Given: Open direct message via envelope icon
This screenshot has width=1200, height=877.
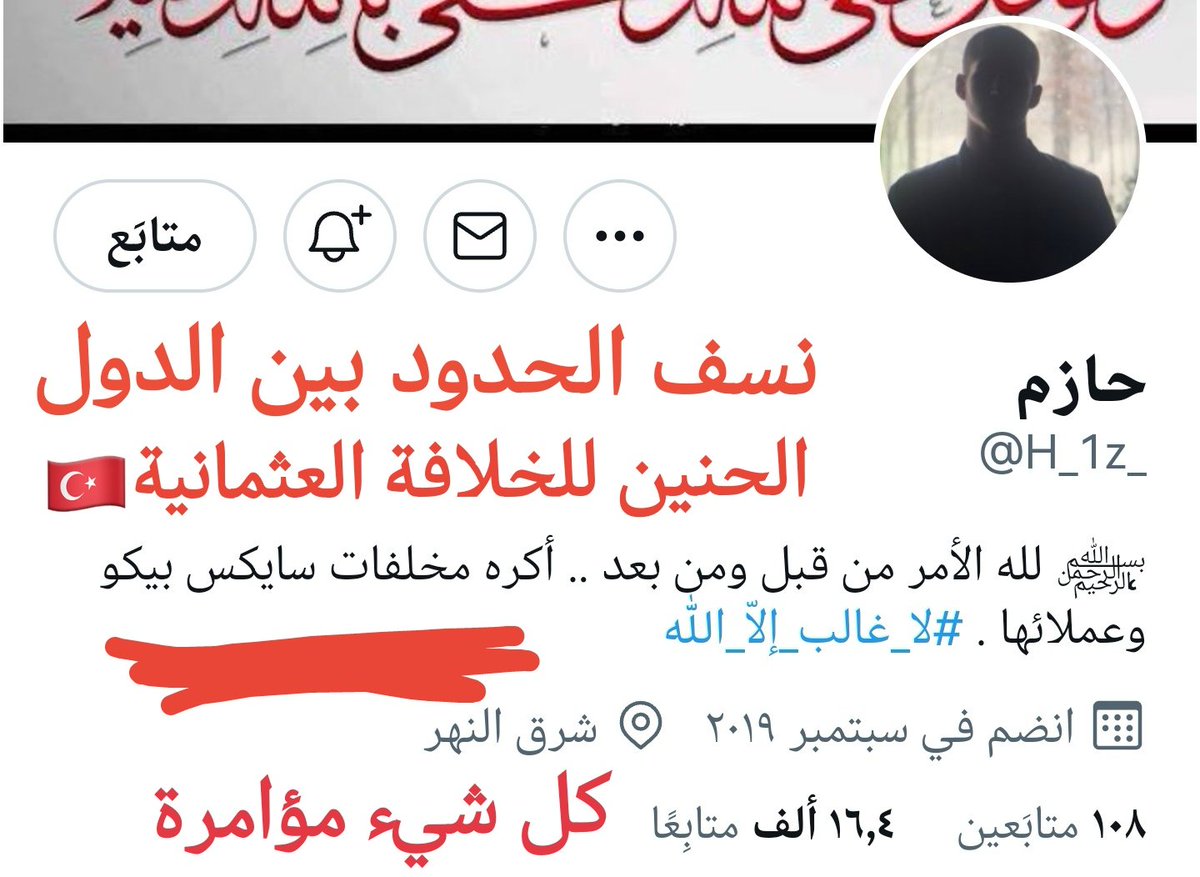Looking at the screenshot, I should pyautogui.click(x=479, y=236).
